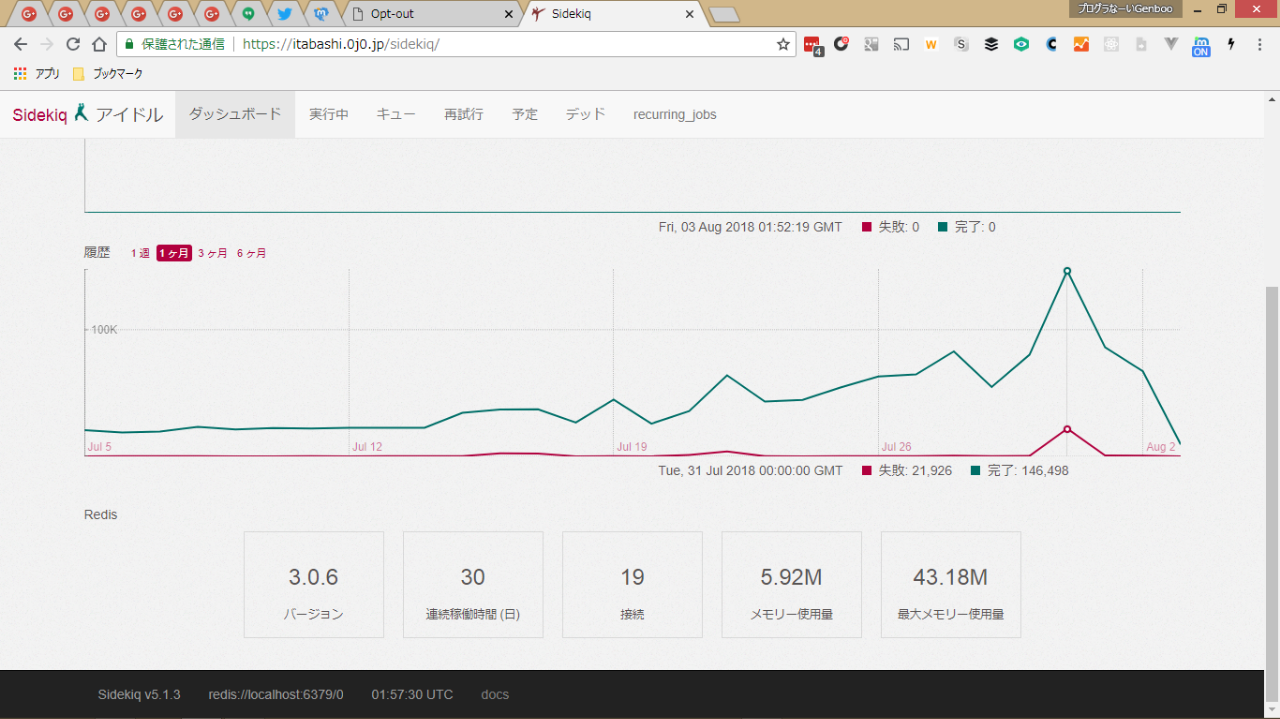This screenshot has height=719, width=1280.
Task: Switch to the Opt-out browser tab
Action: tap(430, 14)
